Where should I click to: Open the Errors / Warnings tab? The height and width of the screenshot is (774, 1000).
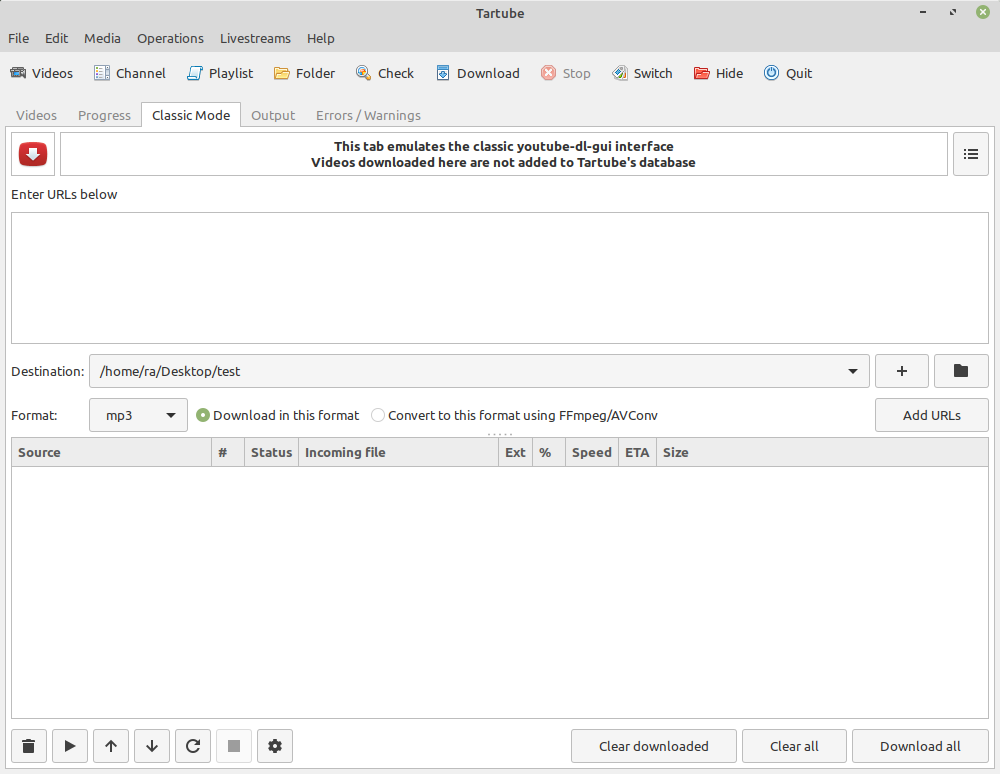368,115
